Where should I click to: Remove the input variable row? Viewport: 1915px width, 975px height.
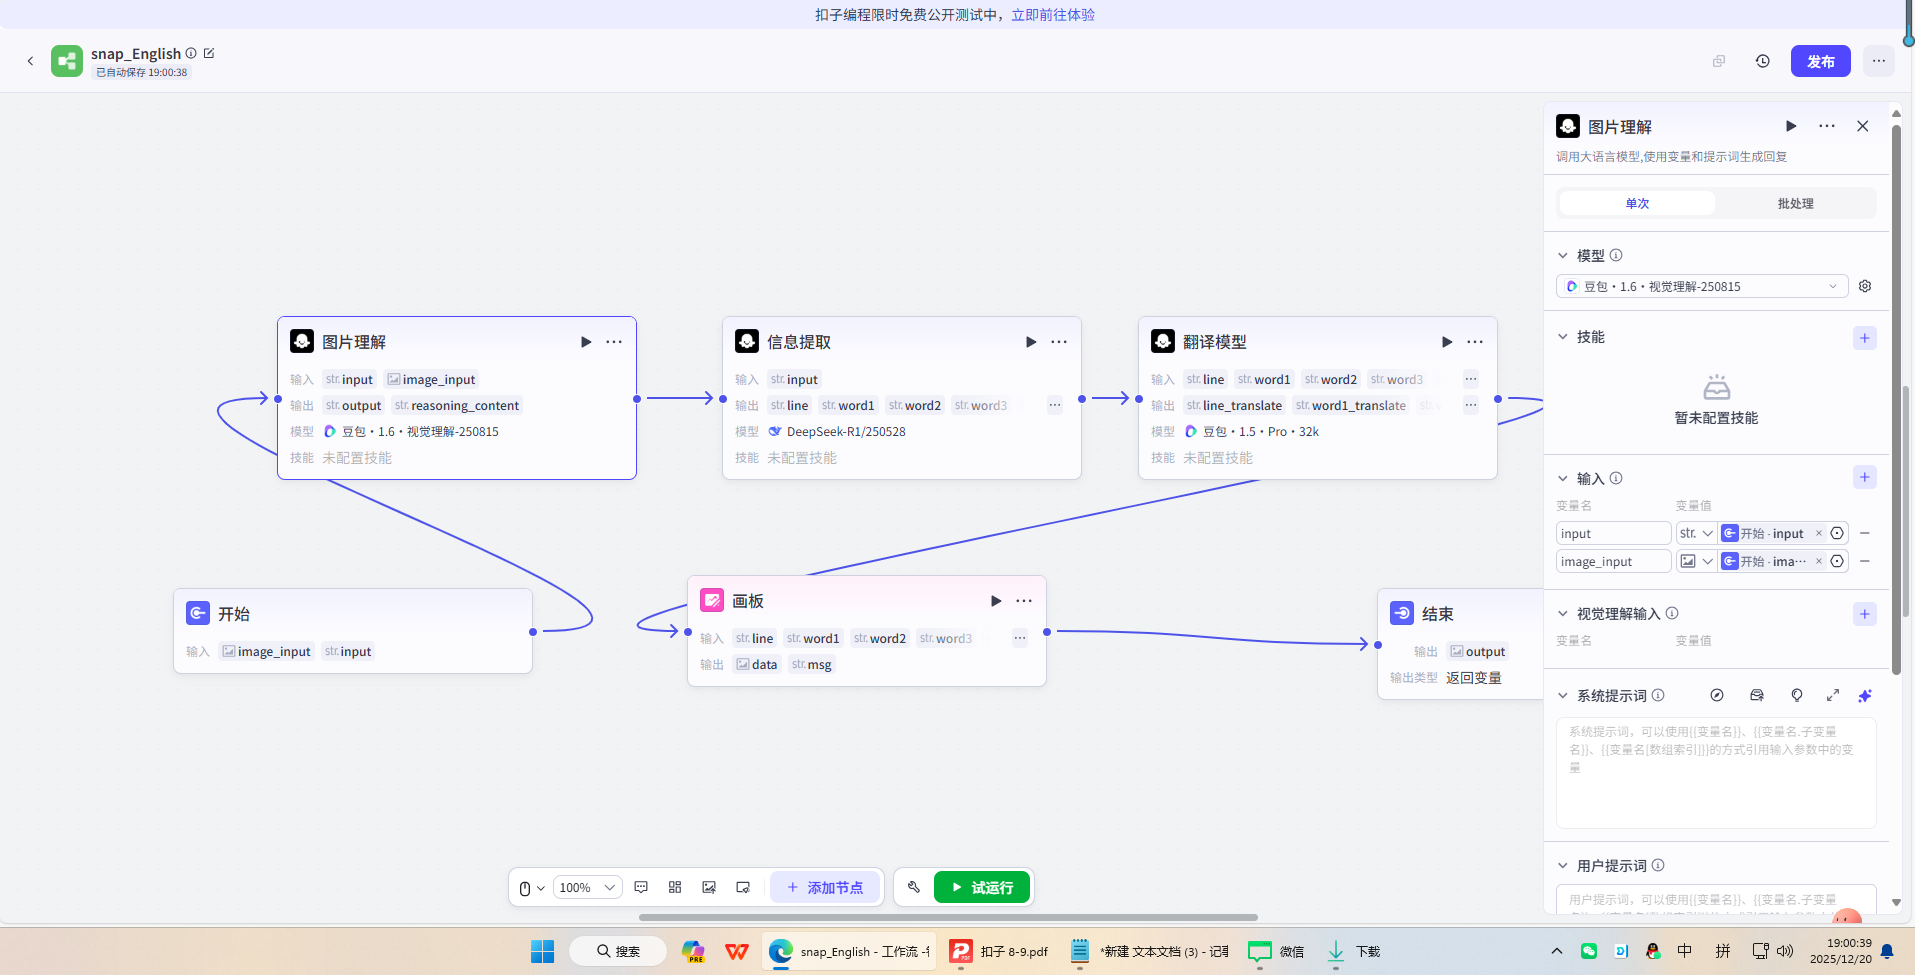coord(1865,533)
